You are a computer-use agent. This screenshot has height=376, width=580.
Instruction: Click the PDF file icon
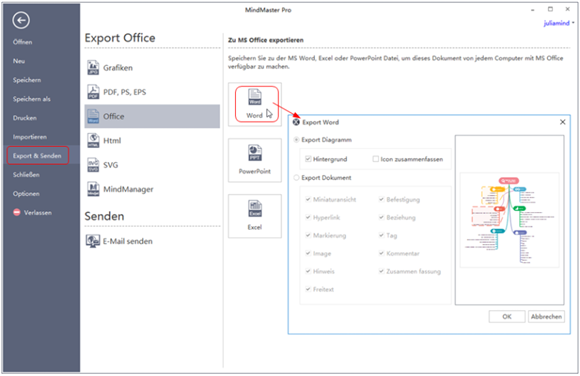(x=93, y=92)
